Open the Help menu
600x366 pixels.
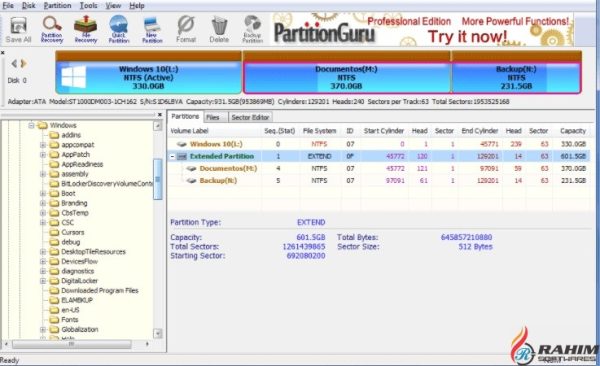click(137, 6)
